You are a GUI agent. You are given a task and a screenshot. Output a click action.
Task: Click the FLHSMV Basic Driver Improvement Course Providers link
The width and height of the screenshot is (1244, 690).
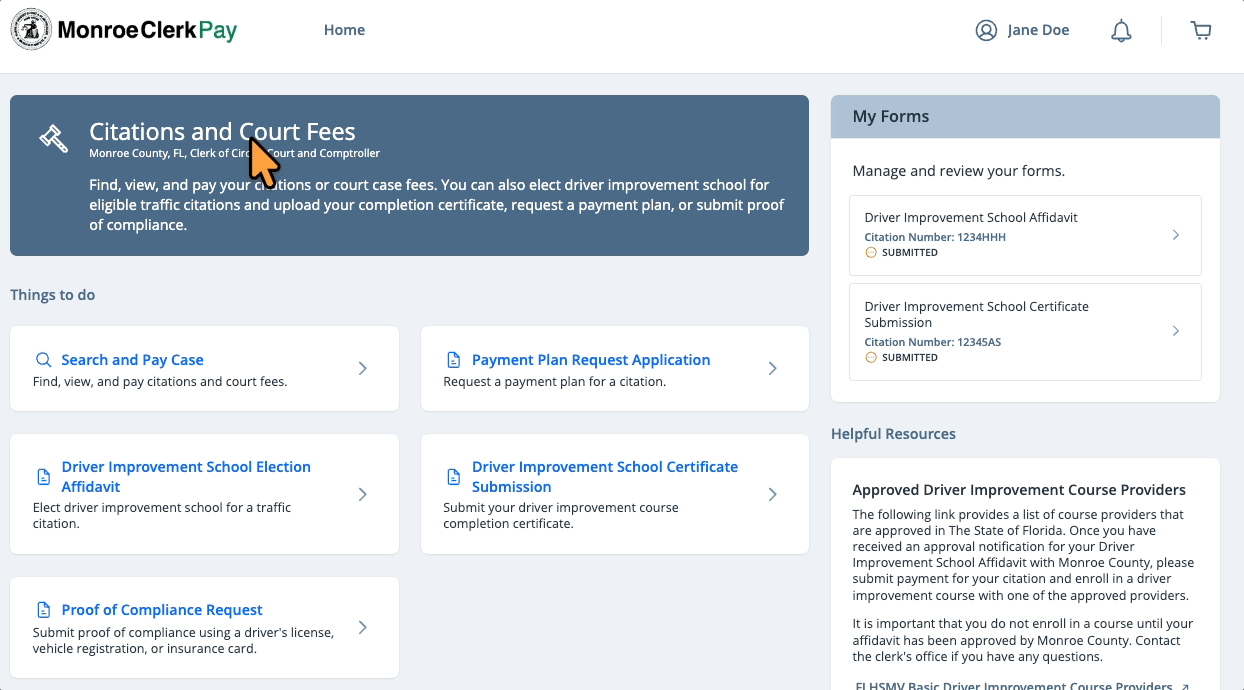[1014, 685]
